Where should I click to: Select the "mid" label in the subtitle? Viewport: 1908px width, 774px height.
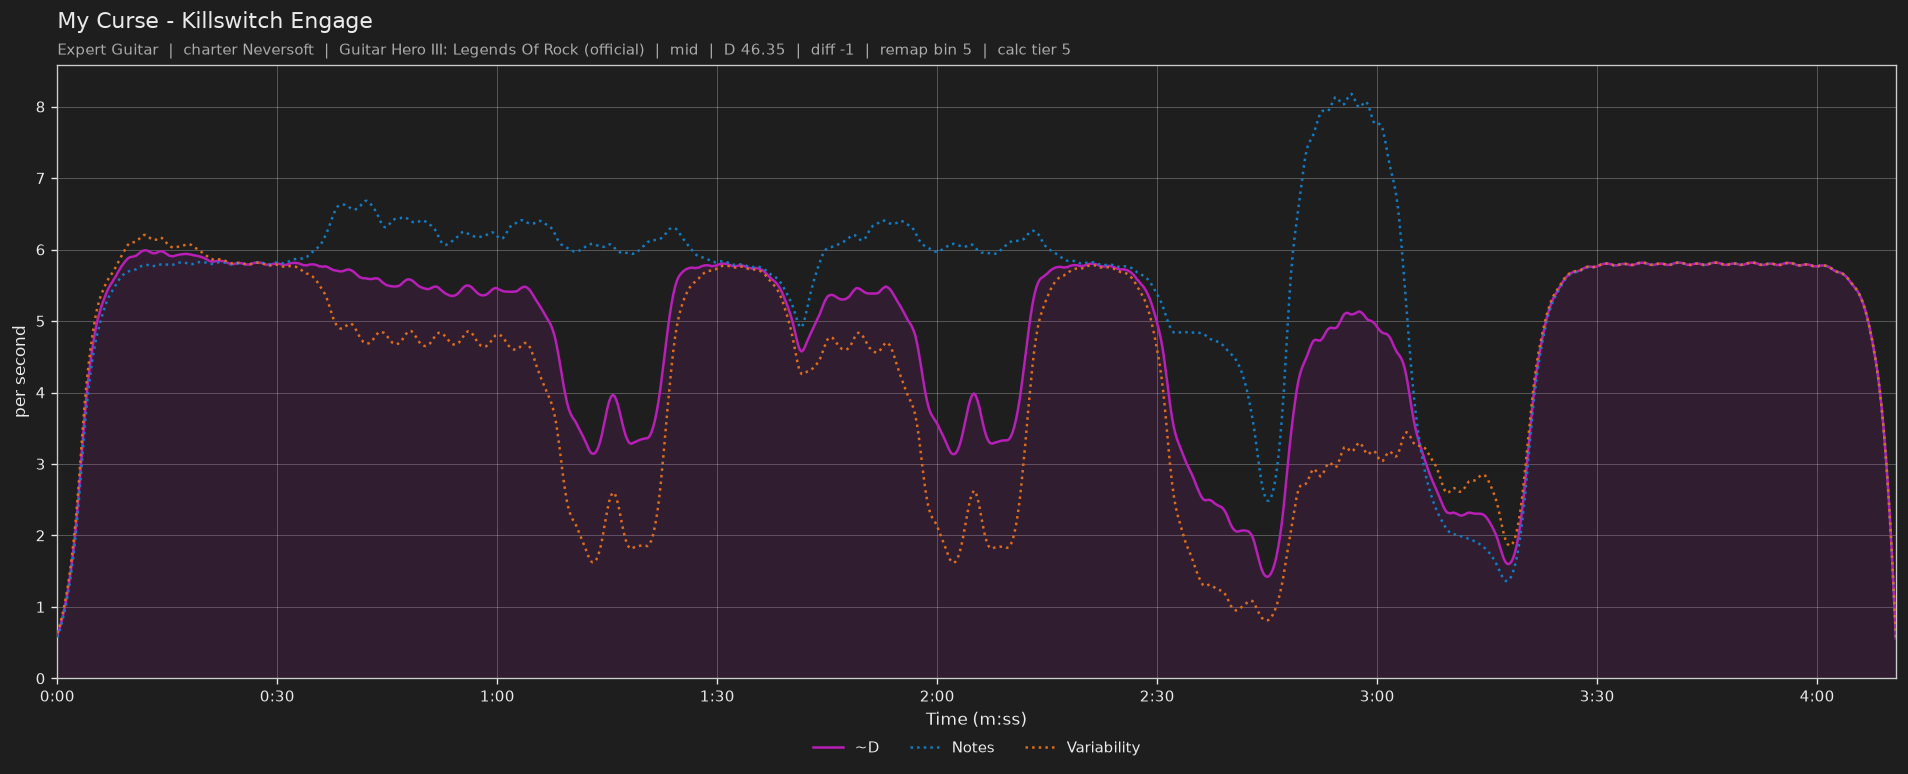[684, 50]
